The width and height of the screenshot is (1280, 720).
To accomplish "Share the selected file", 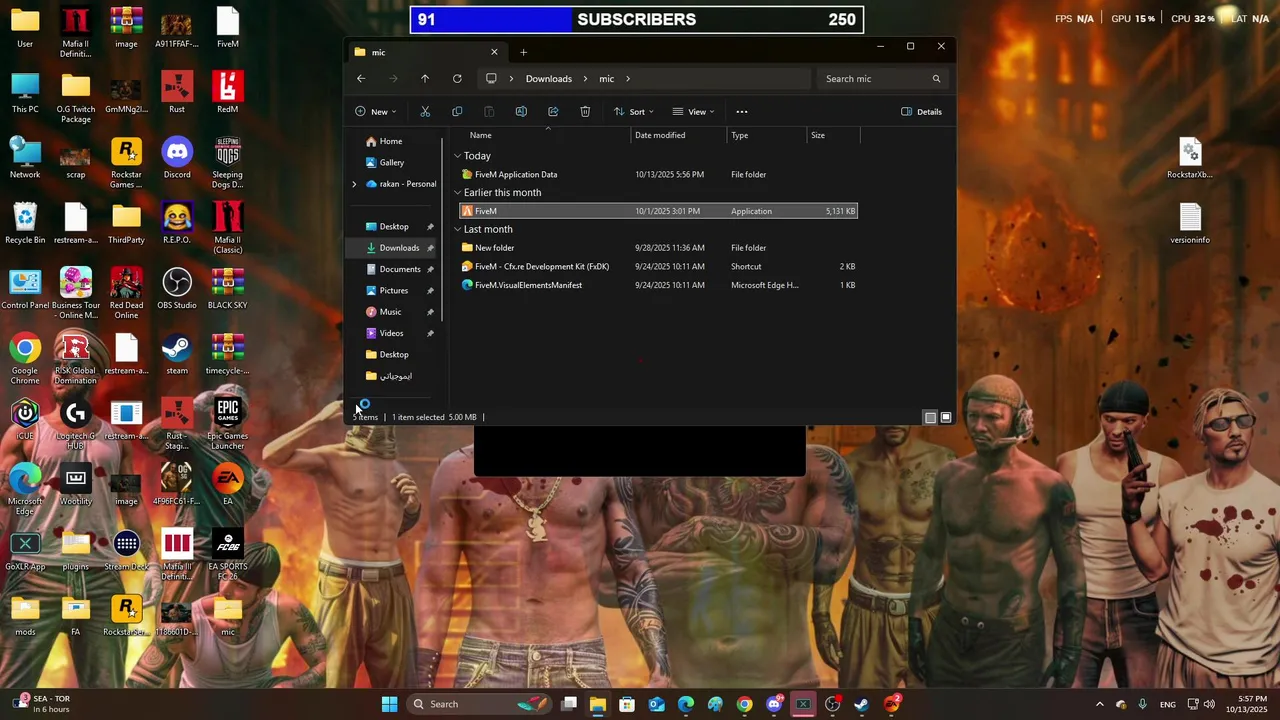I will (553, 112).
